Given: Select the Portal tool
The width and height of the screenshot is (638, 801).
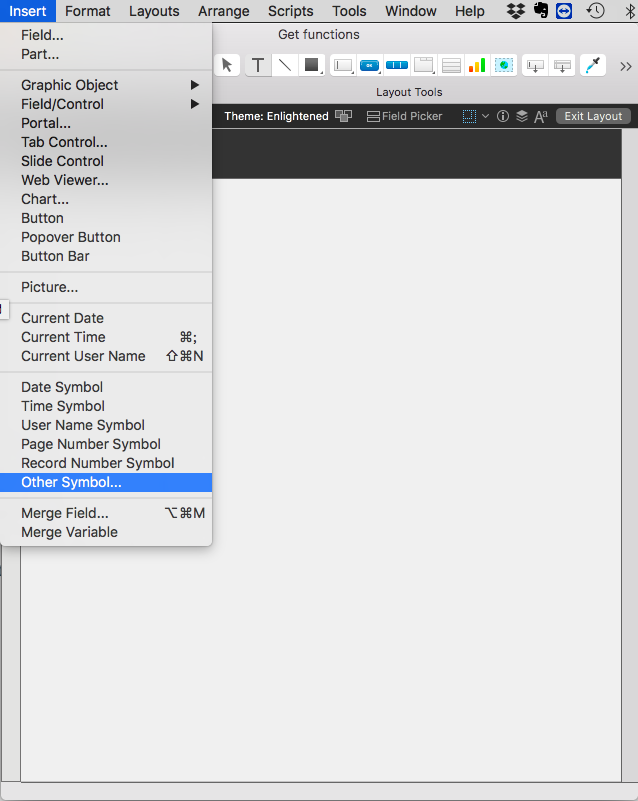Looking at the screenshot, I should tap(451, 65).
